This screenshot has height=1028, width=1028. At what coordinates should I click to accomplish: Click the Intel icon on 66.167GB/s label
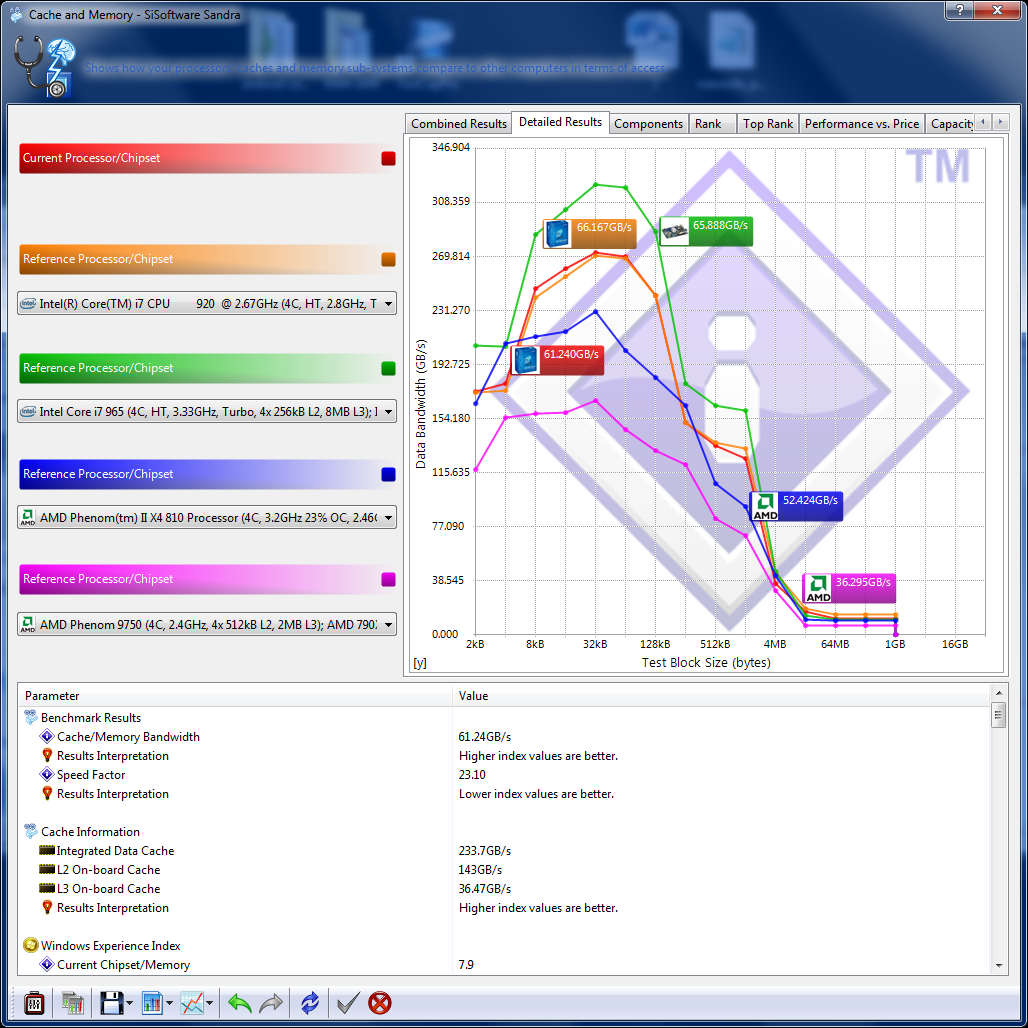[557, 234]
